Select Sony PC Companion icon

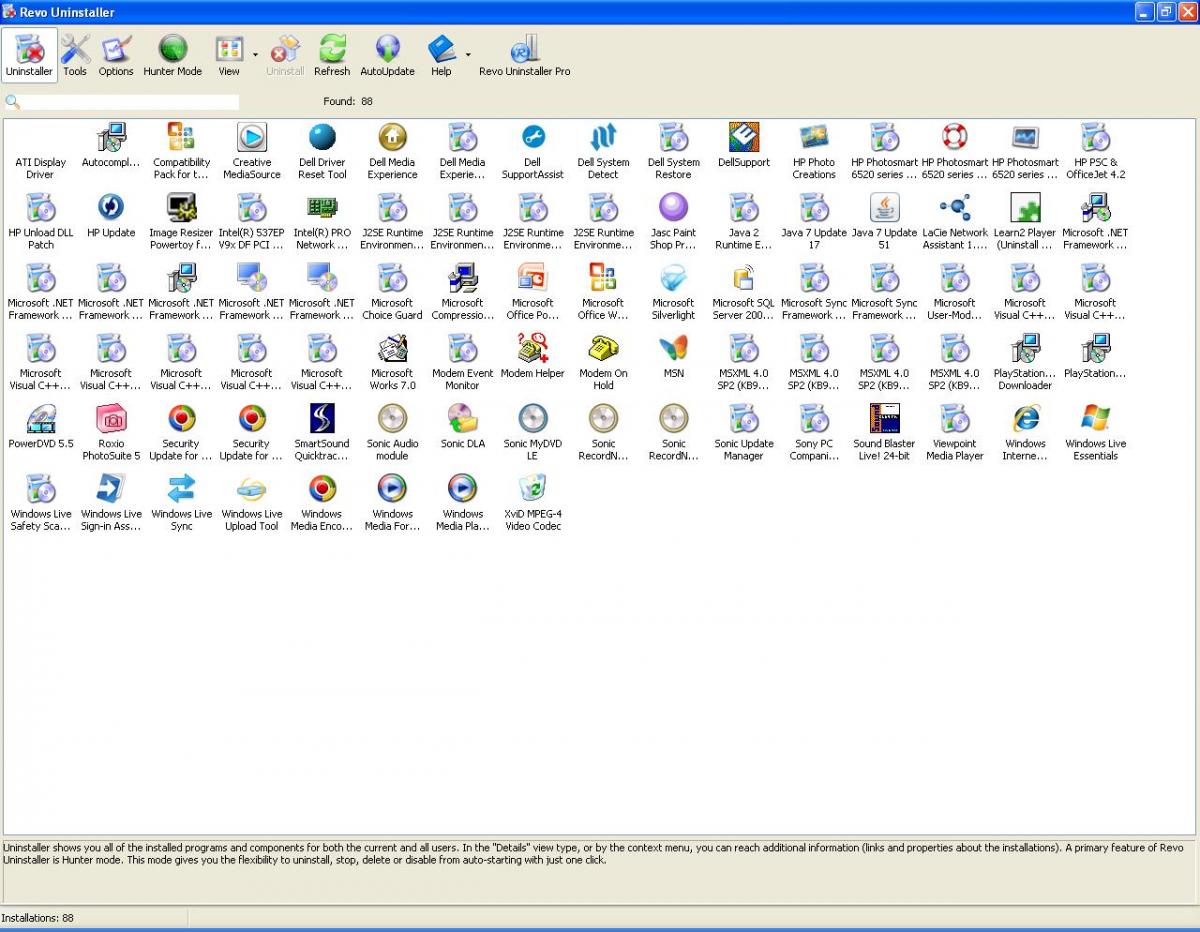pos(814,418)
